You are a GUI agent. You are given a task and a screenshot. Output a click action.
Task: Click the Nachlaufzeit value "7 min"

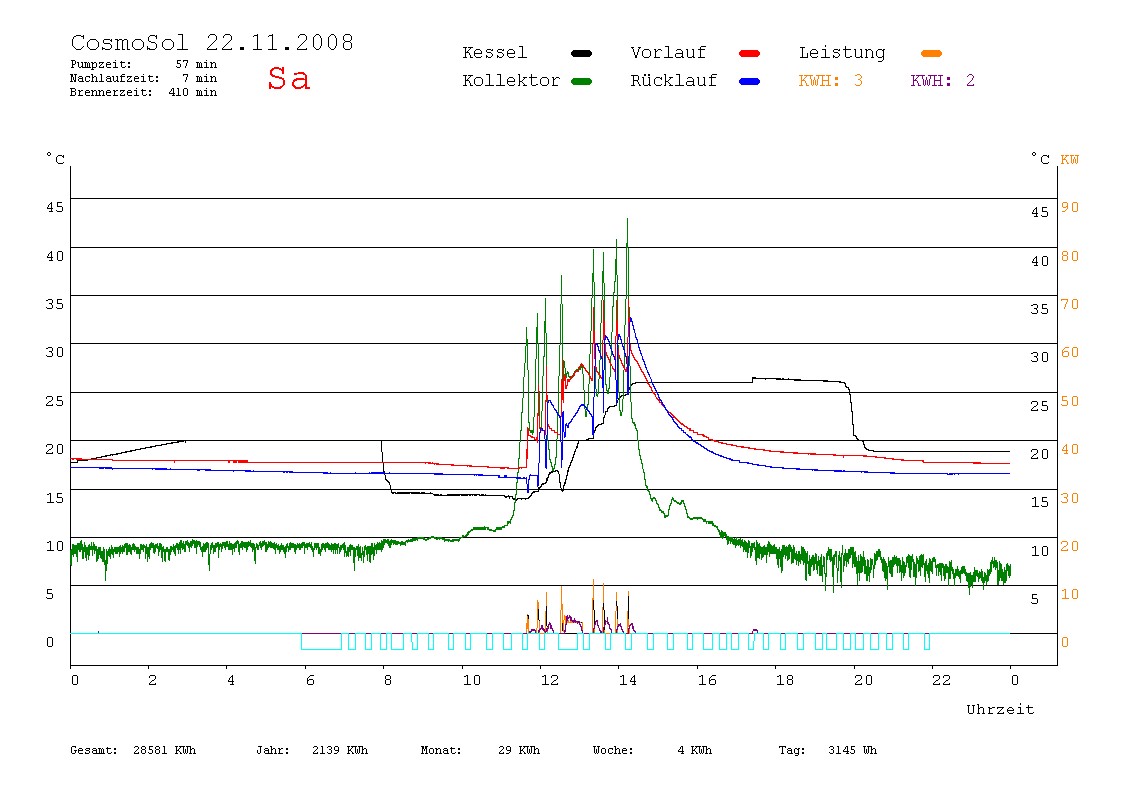[200, 78]
